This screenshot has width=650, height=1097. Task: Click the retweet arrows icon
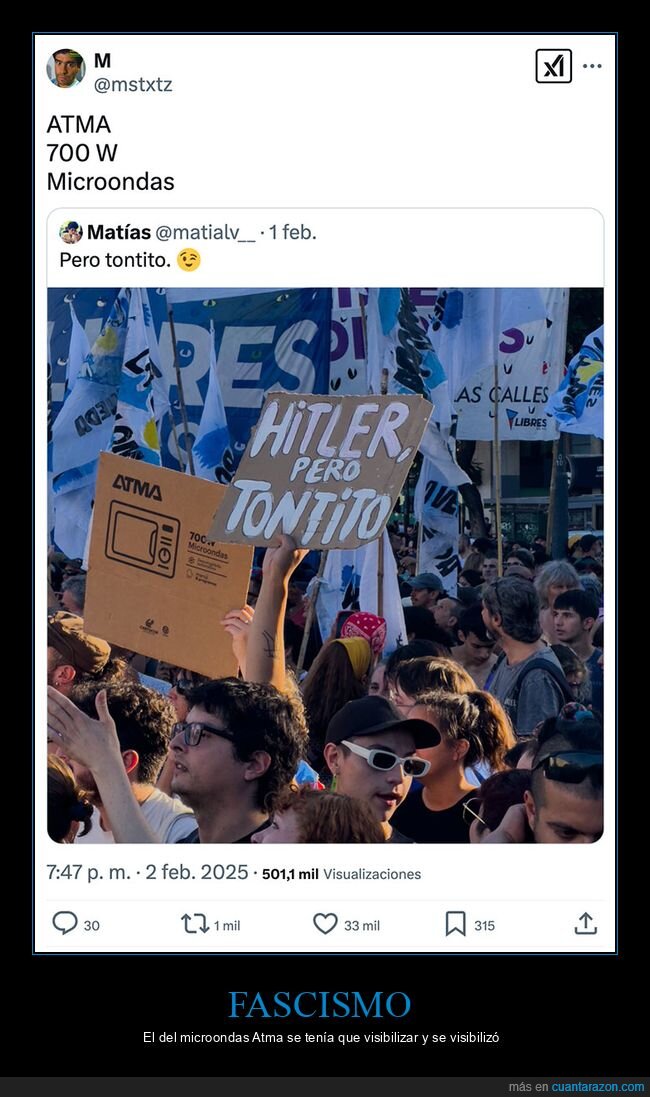[x=195, y=924]
